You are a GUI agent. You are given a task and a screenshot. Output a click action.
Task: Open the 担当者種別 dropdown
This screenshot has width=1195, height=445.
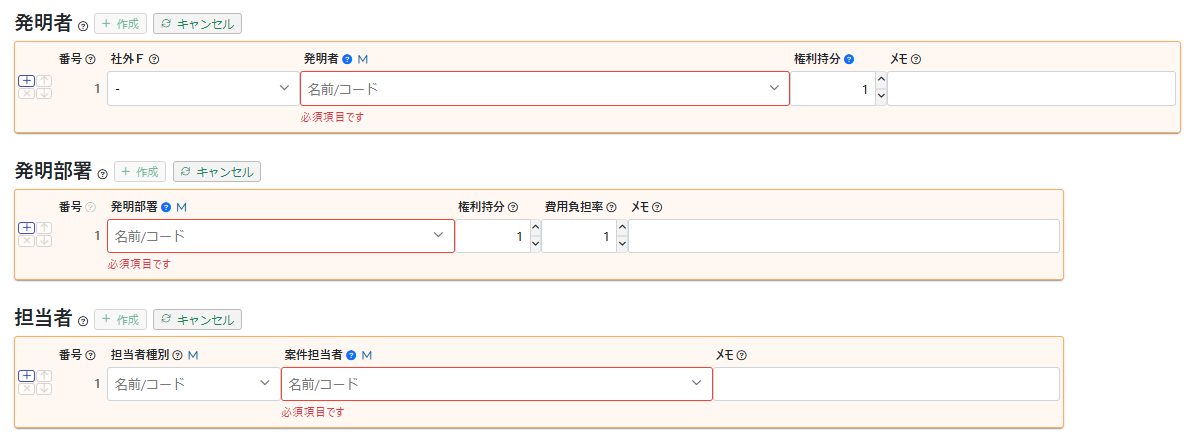(x=194, y=384)
